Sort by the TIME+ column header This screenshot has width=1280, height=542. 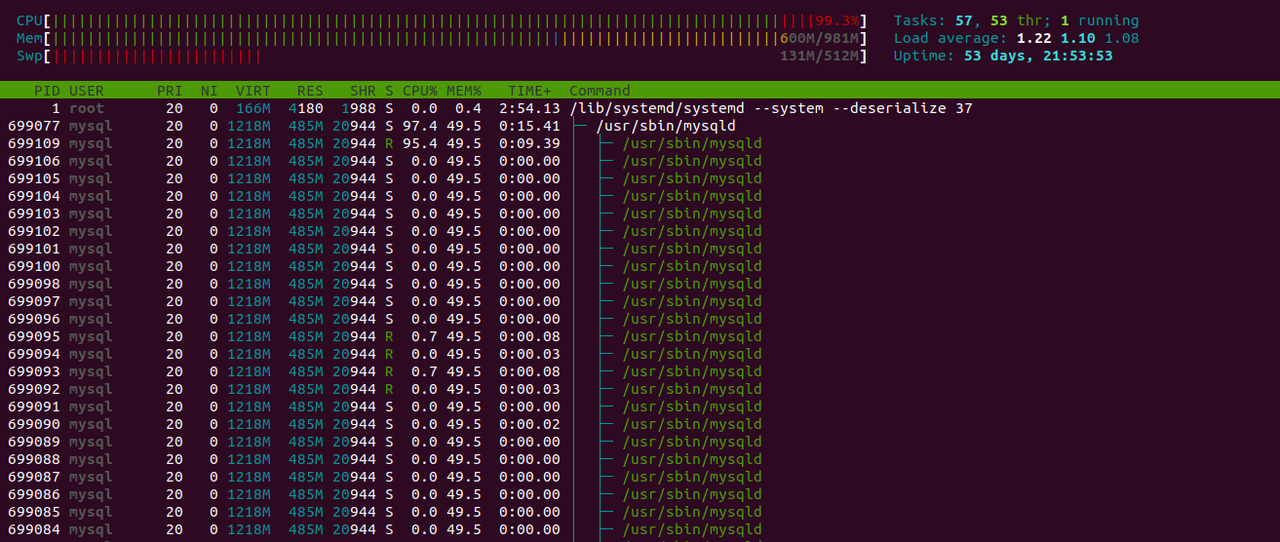(530, 90)
